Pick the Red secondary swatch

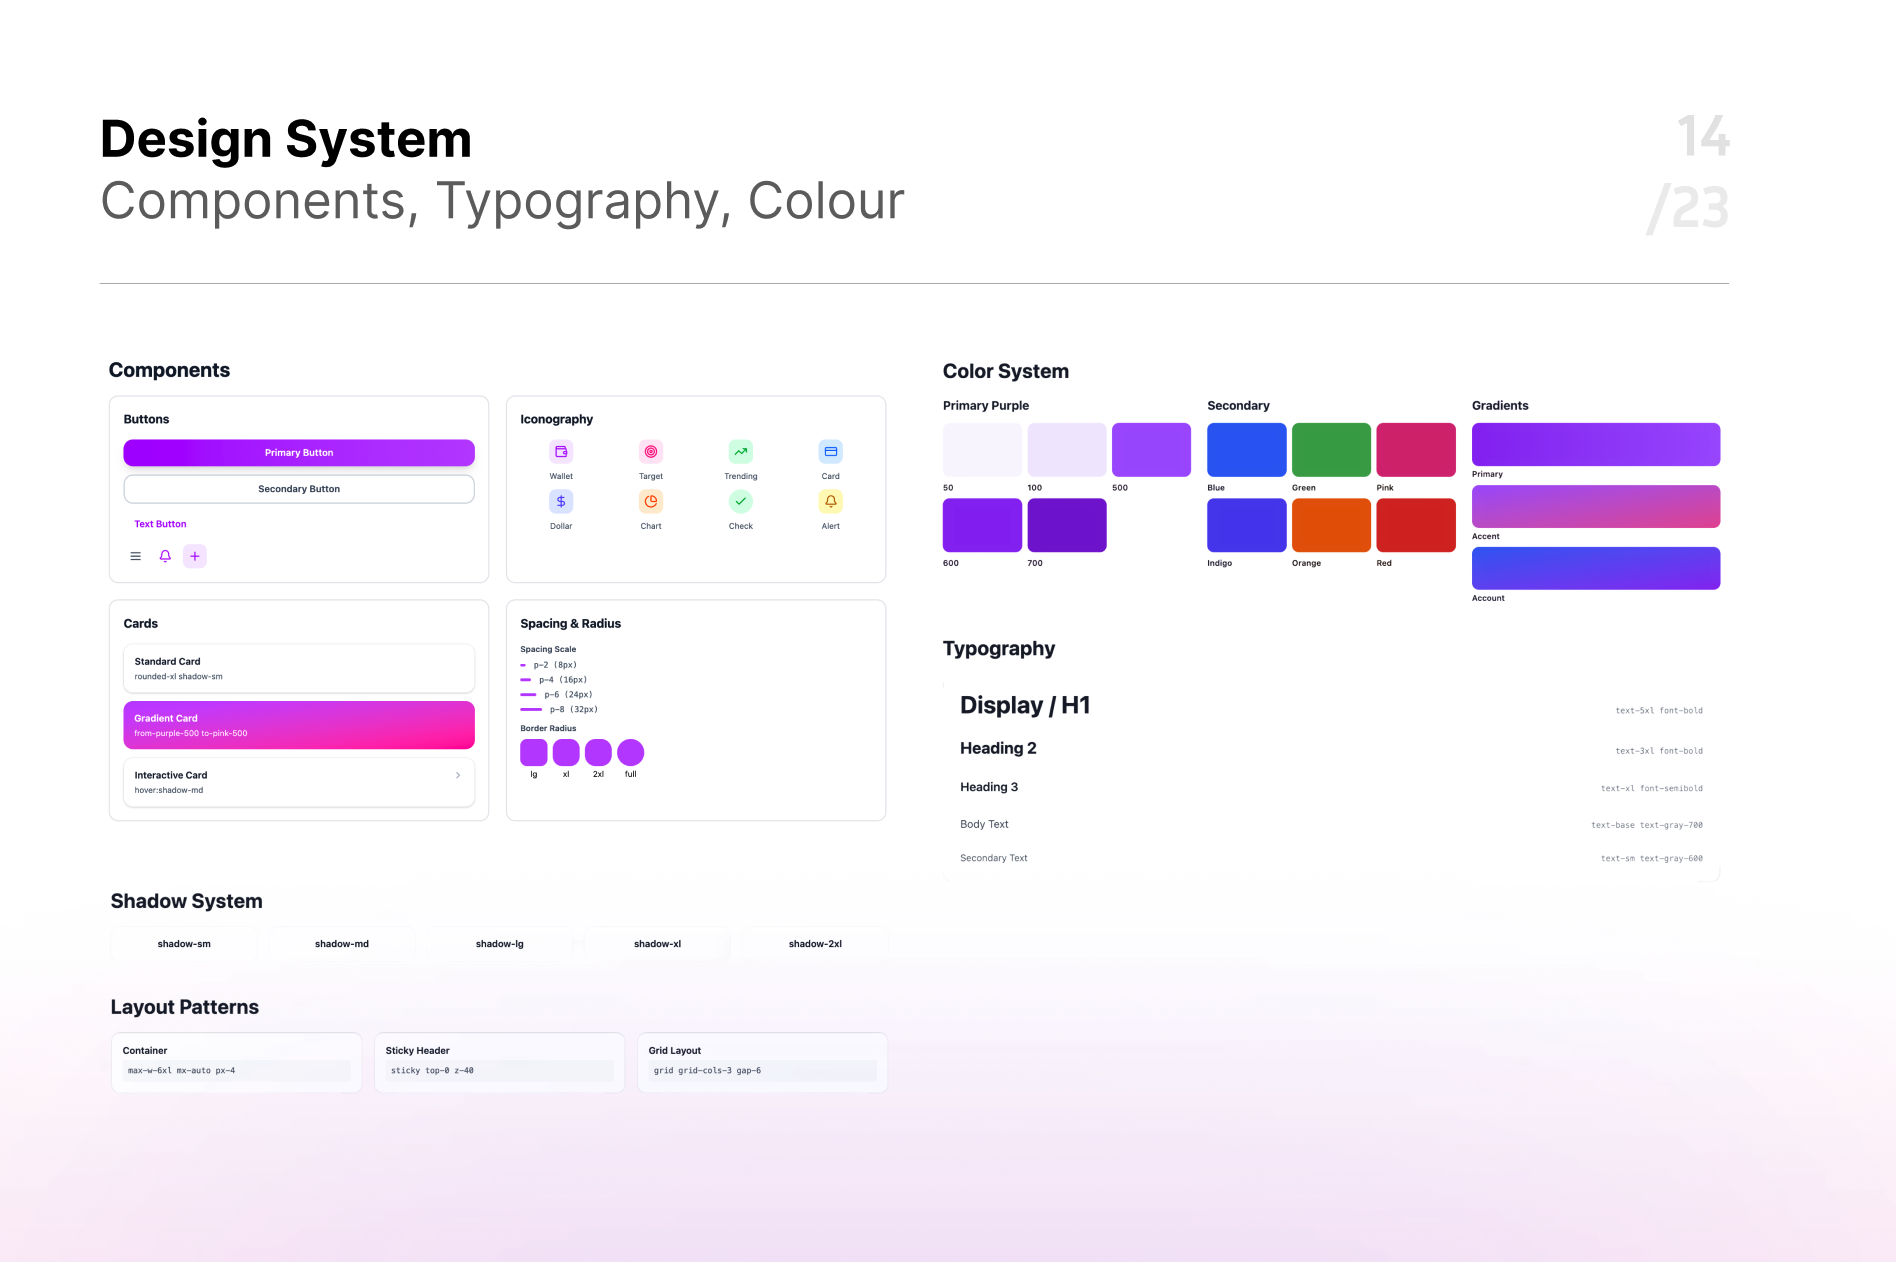tap(1416, 525)
